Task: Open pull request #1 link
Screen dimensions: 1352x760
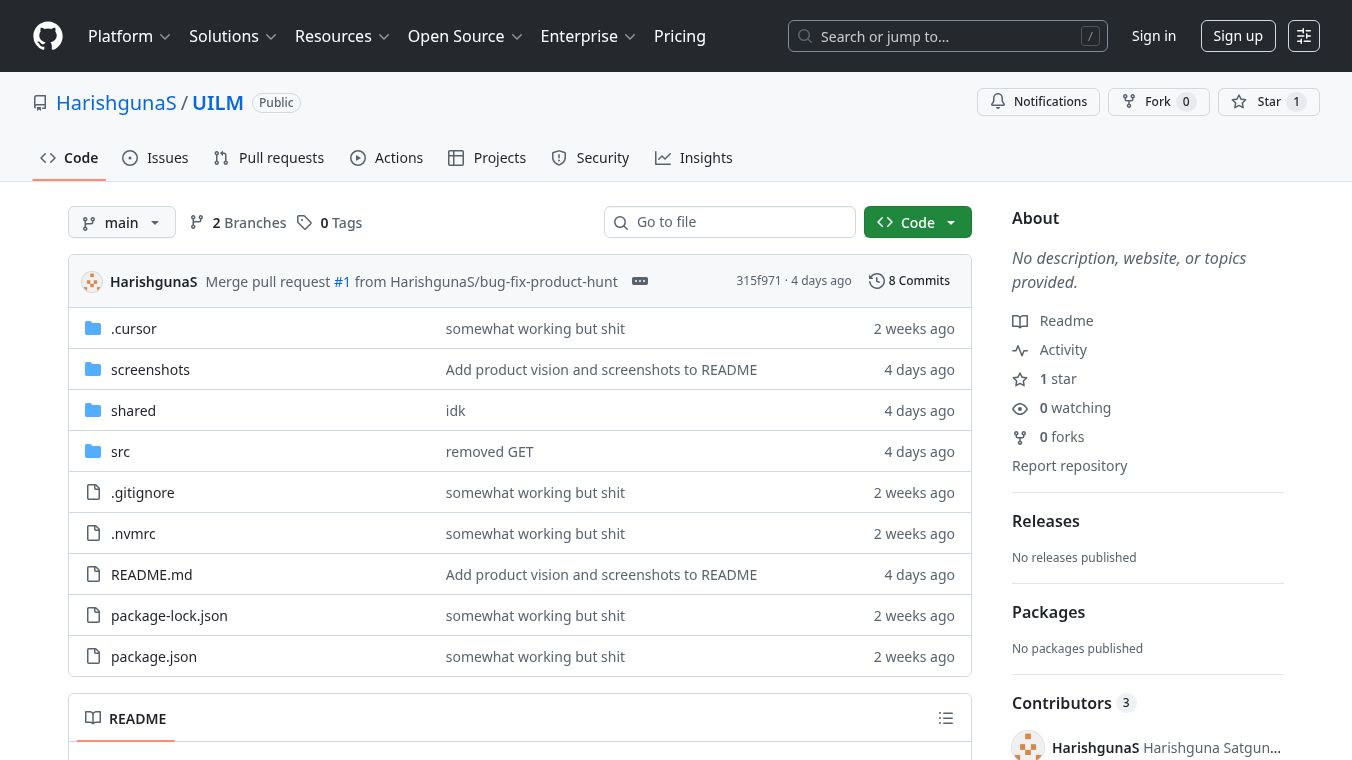Action: click(x=342, y=282)
